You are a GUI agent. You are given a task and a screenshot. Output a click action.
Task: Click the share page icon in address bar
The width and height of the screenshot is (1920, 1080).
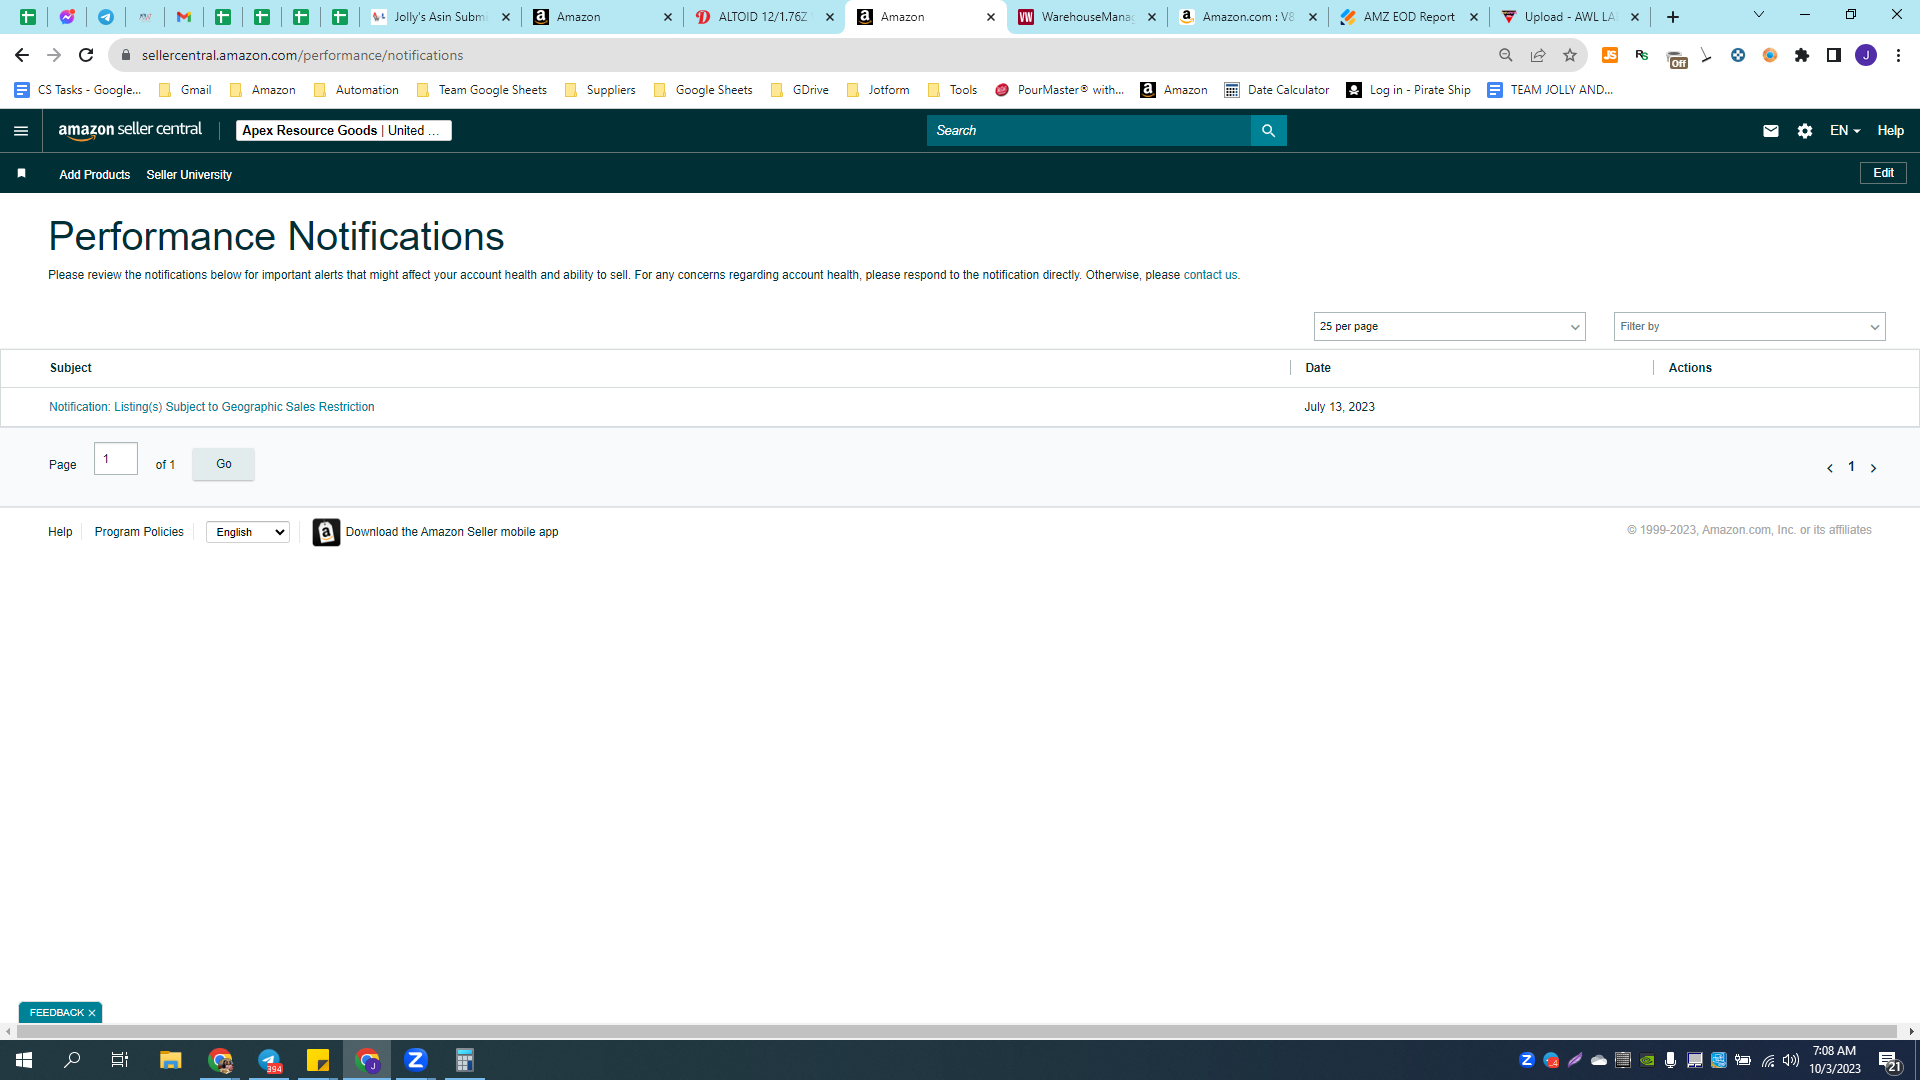(x=1538, y=55)
